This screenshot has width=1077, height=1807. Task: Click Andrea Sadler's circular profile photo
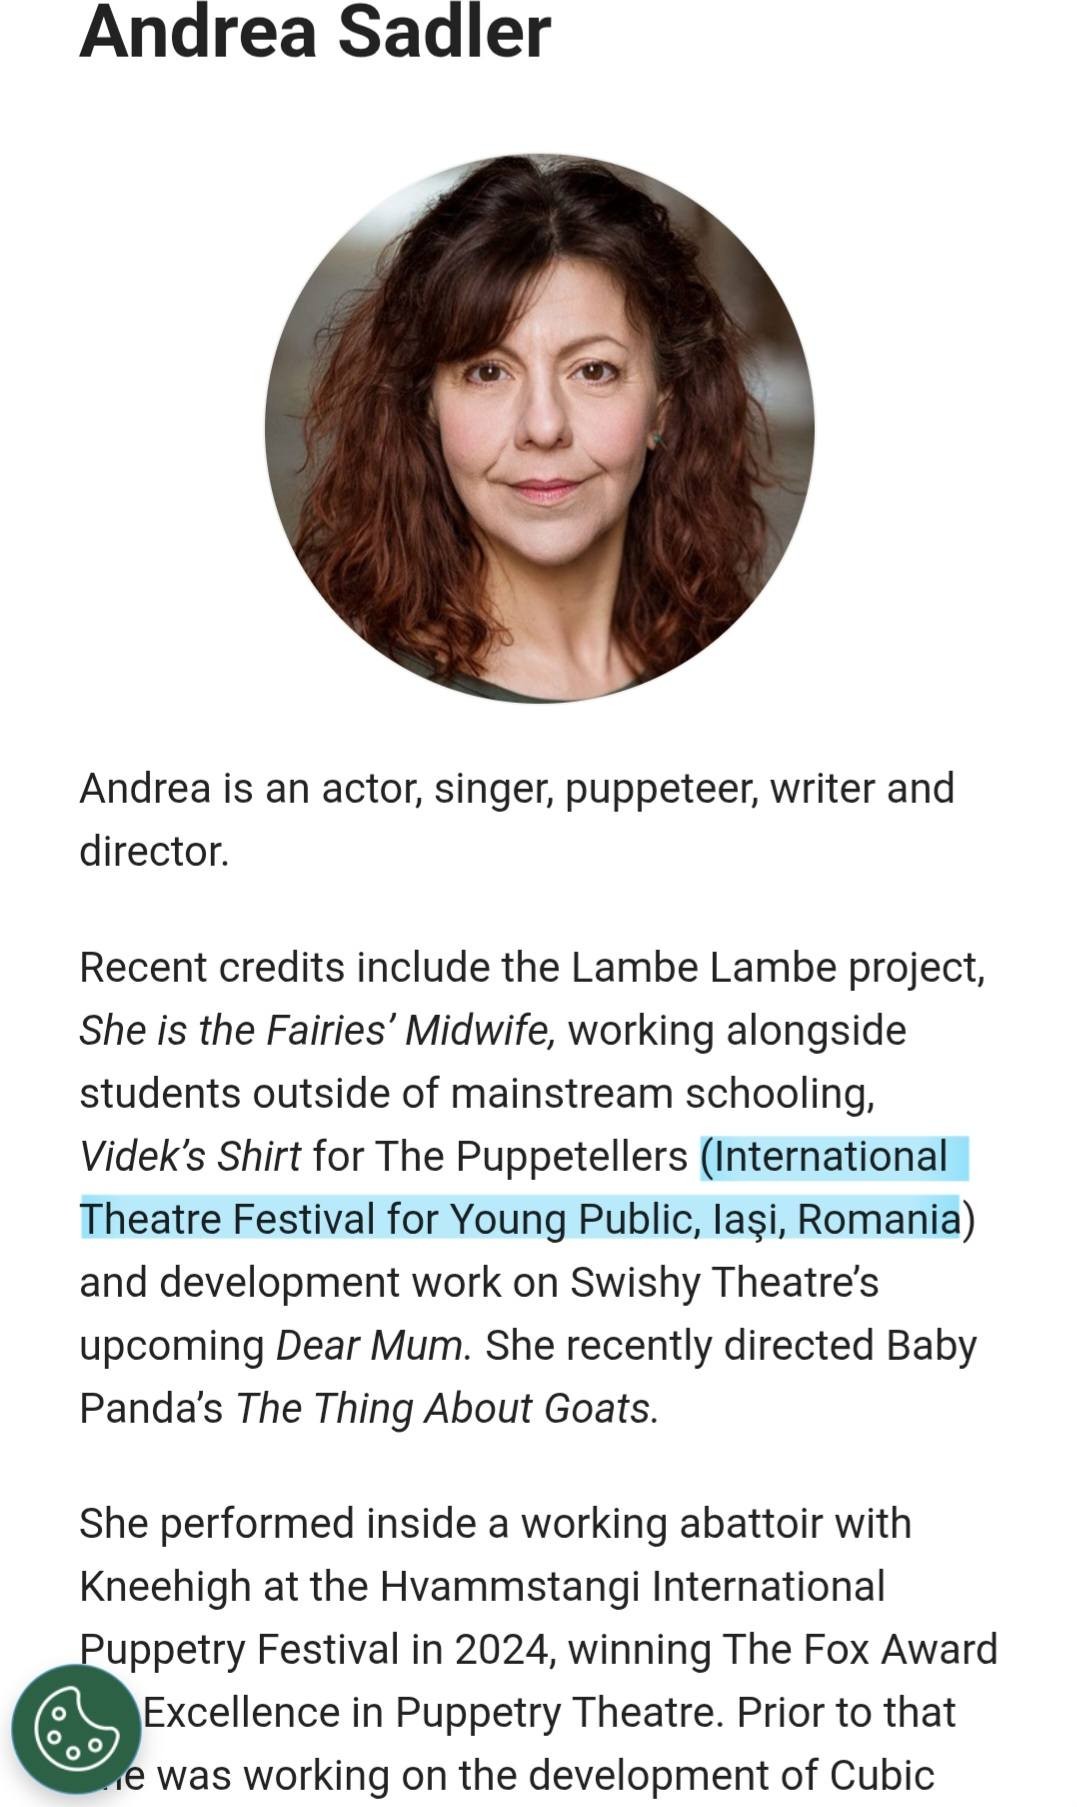click(539, 428)
